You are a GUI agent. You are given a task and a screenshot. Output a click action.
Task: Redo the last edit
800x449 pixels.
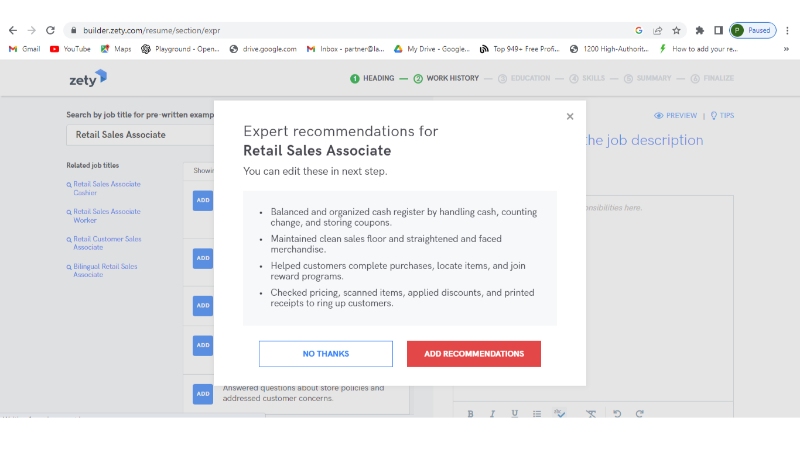639,414
